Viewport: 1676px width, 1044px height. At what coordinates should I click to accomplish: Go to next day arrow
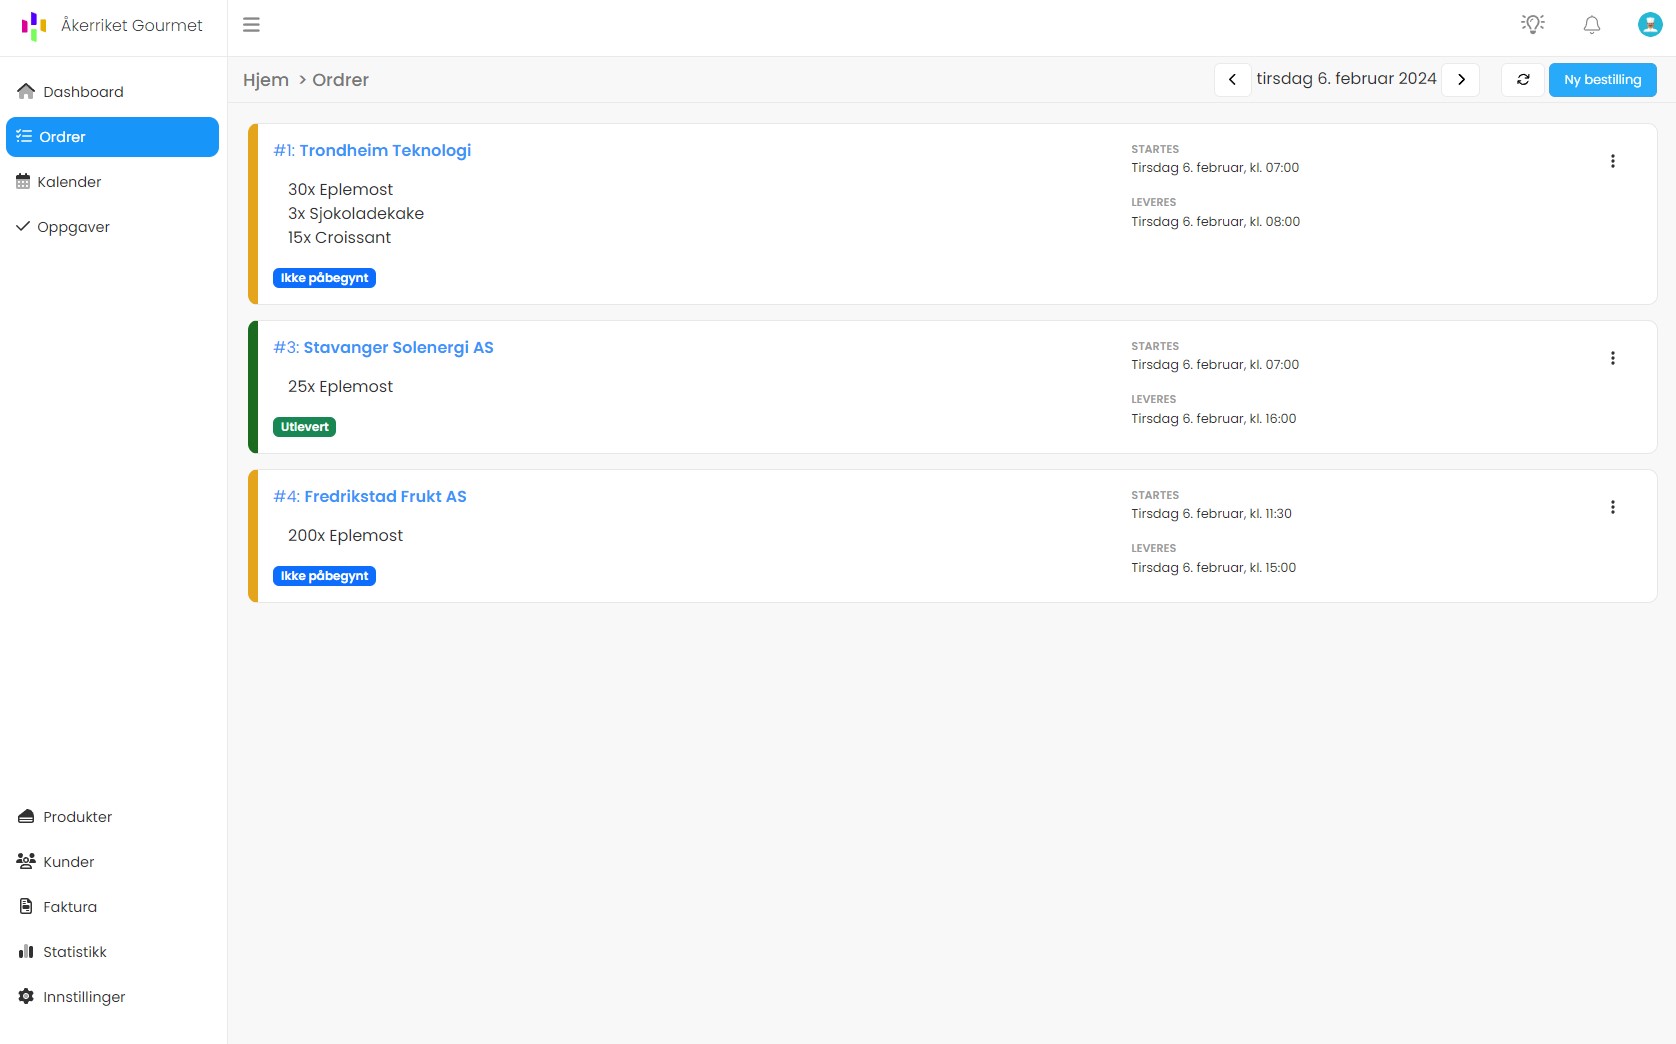tap(1461, 80)
